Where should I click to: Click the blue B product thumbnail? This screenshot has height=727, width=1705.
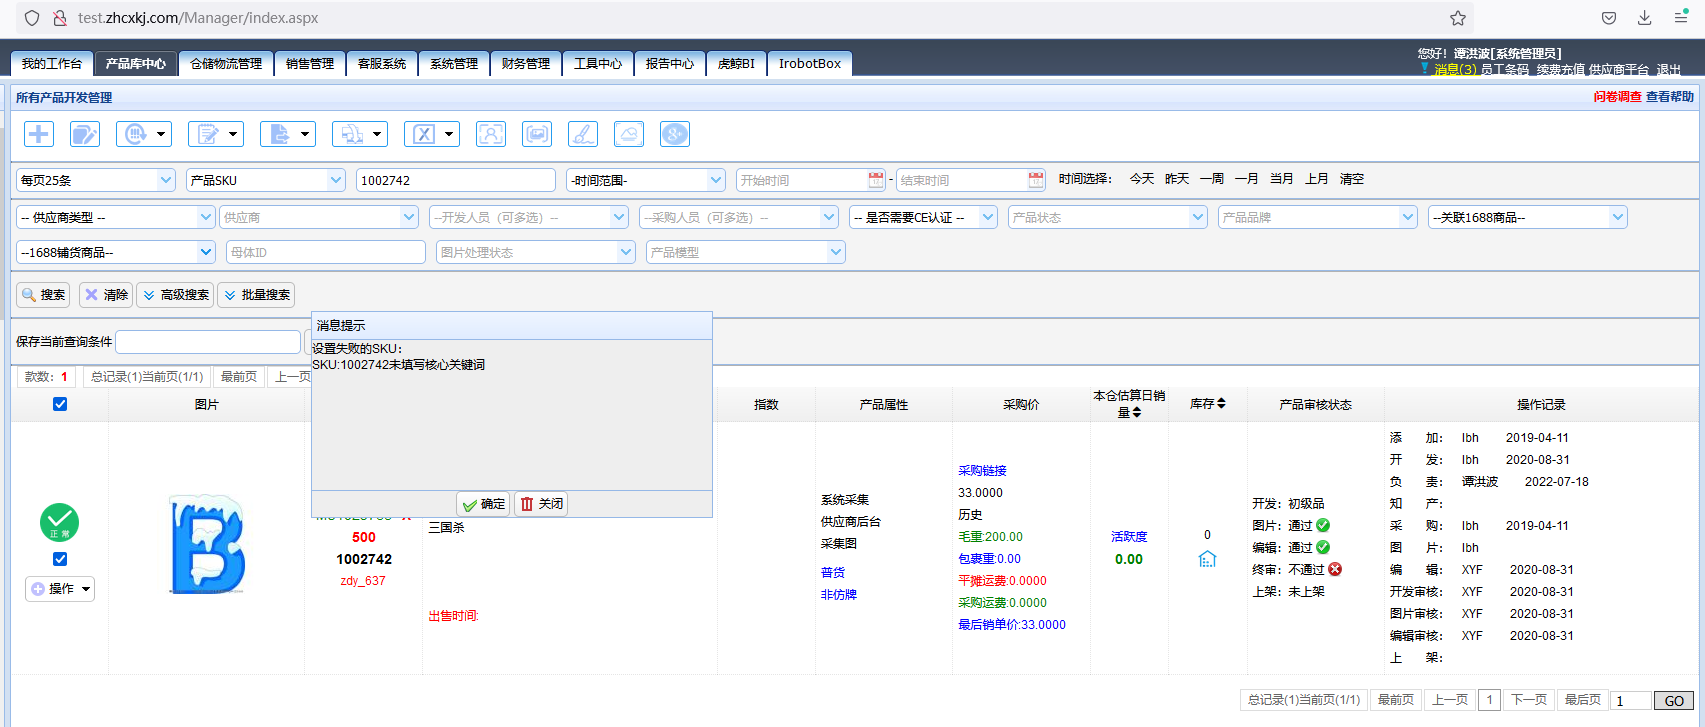tap(207, 544)
